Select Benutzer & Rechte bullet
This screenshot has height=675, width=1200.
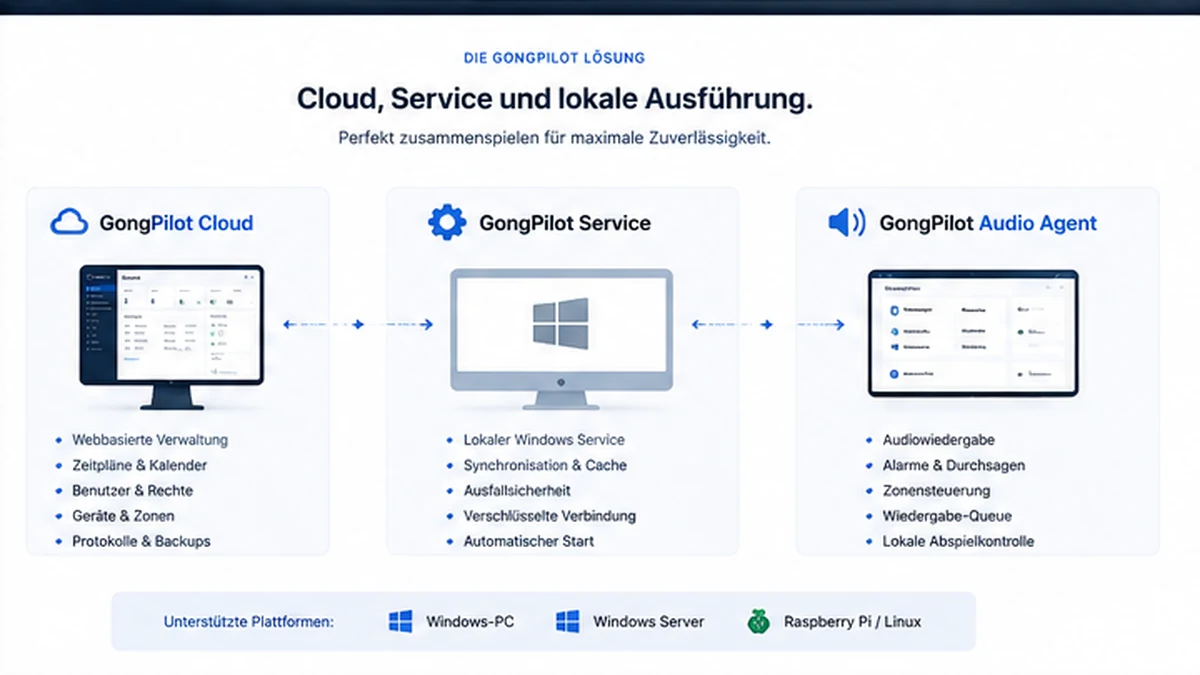[x=133, y=491]
